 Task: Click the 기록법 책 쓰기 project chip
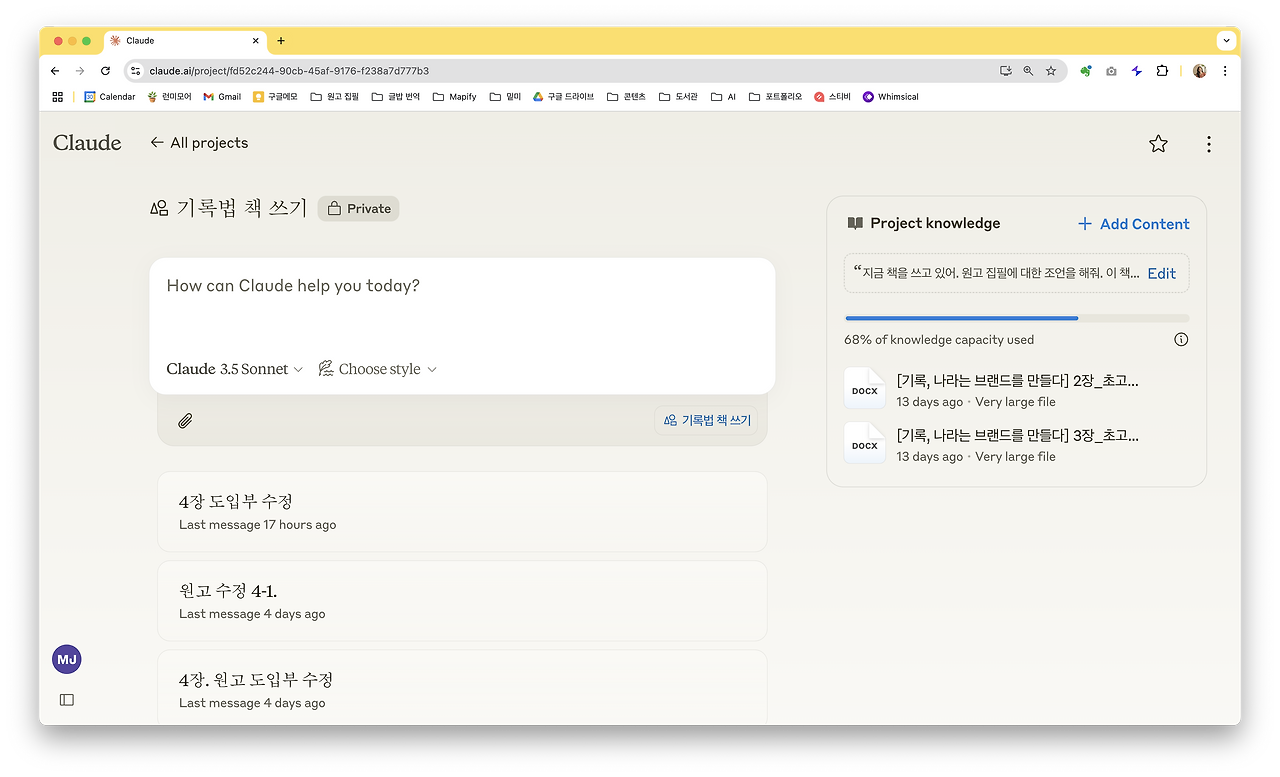pyautogui.click(x=707, y=420)
